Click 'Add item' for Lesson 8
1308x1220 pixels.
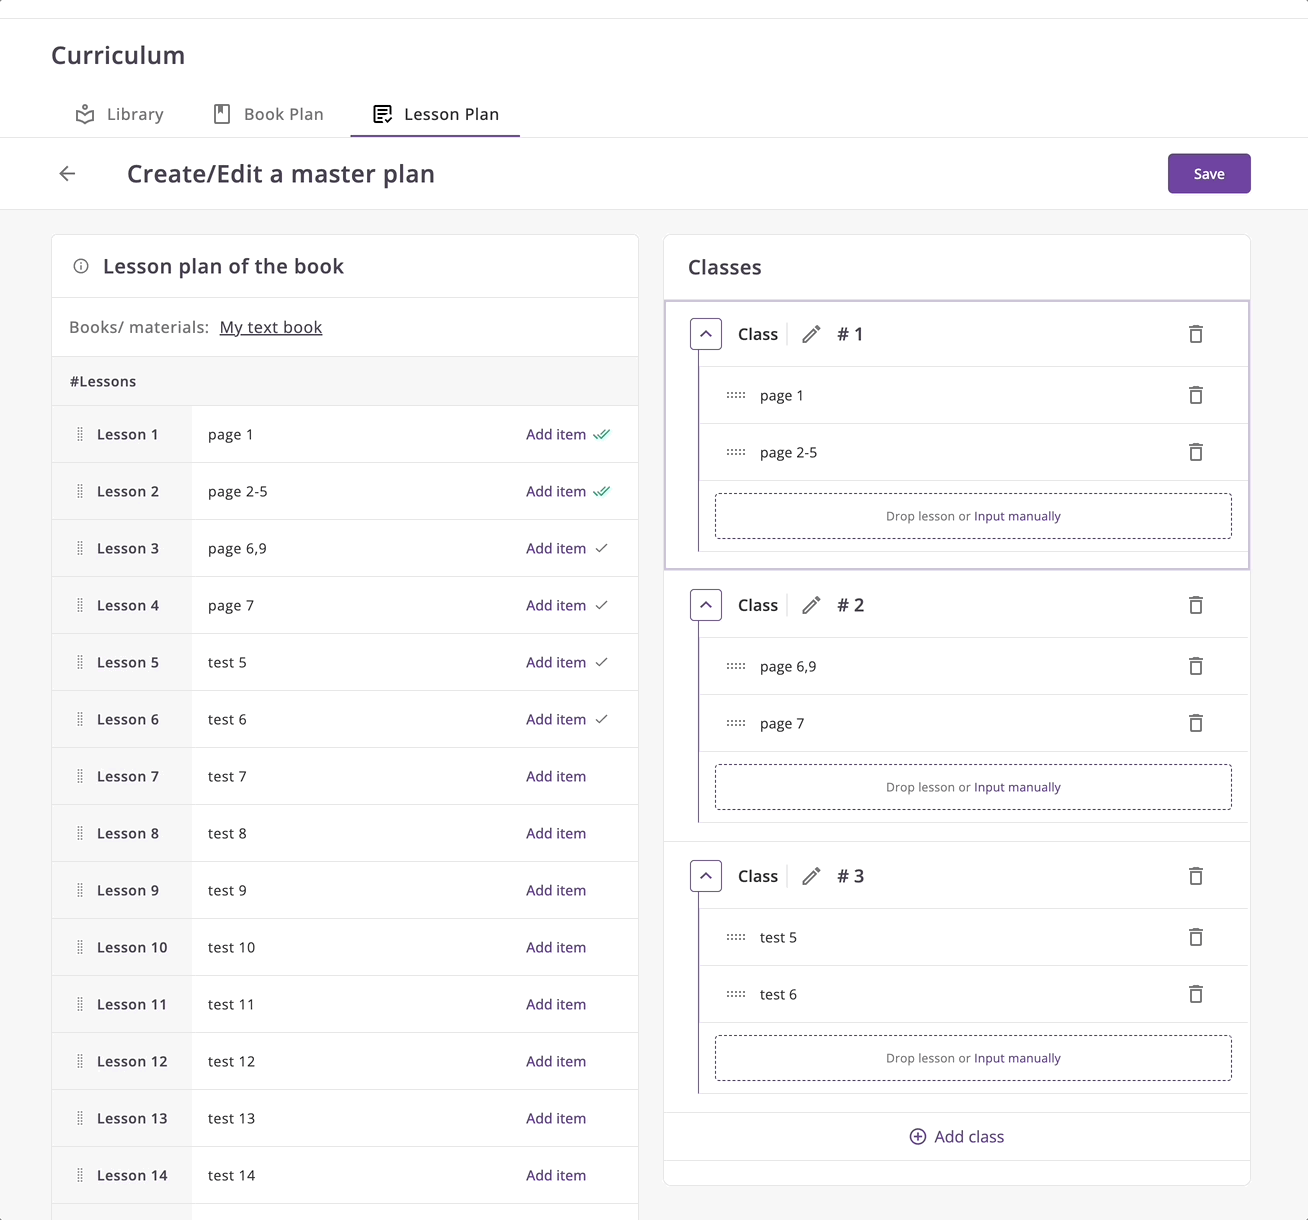[x=556, y=833]
